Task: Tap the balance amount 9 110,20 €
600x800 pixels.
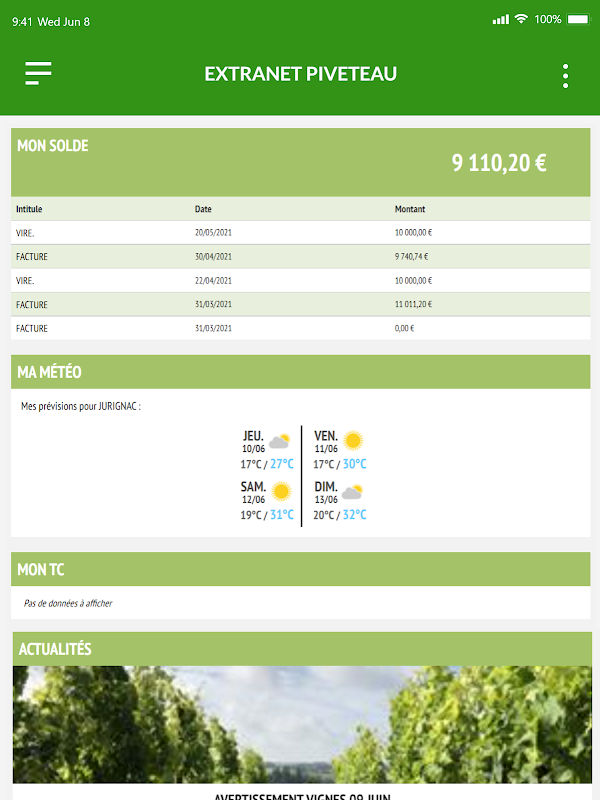Action: (x=499, y=163)
